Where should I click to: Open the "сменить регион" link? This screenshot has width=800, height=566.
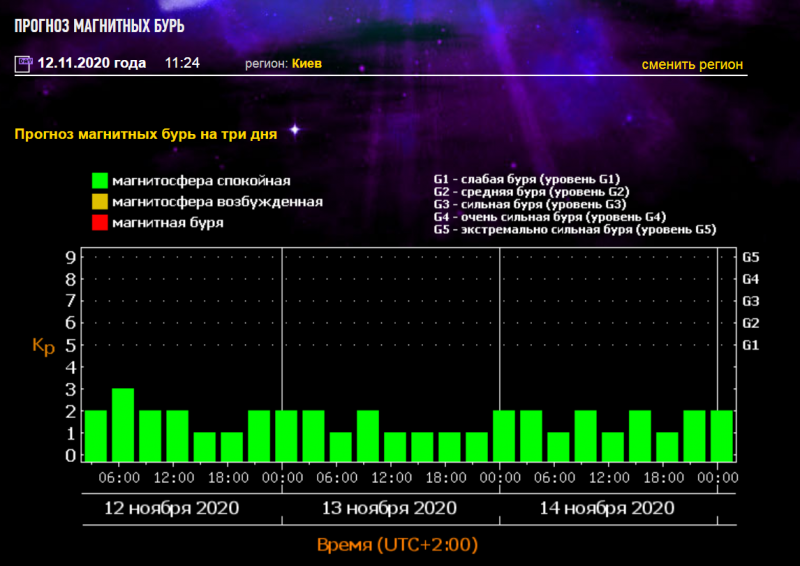[x=692, y=64]
